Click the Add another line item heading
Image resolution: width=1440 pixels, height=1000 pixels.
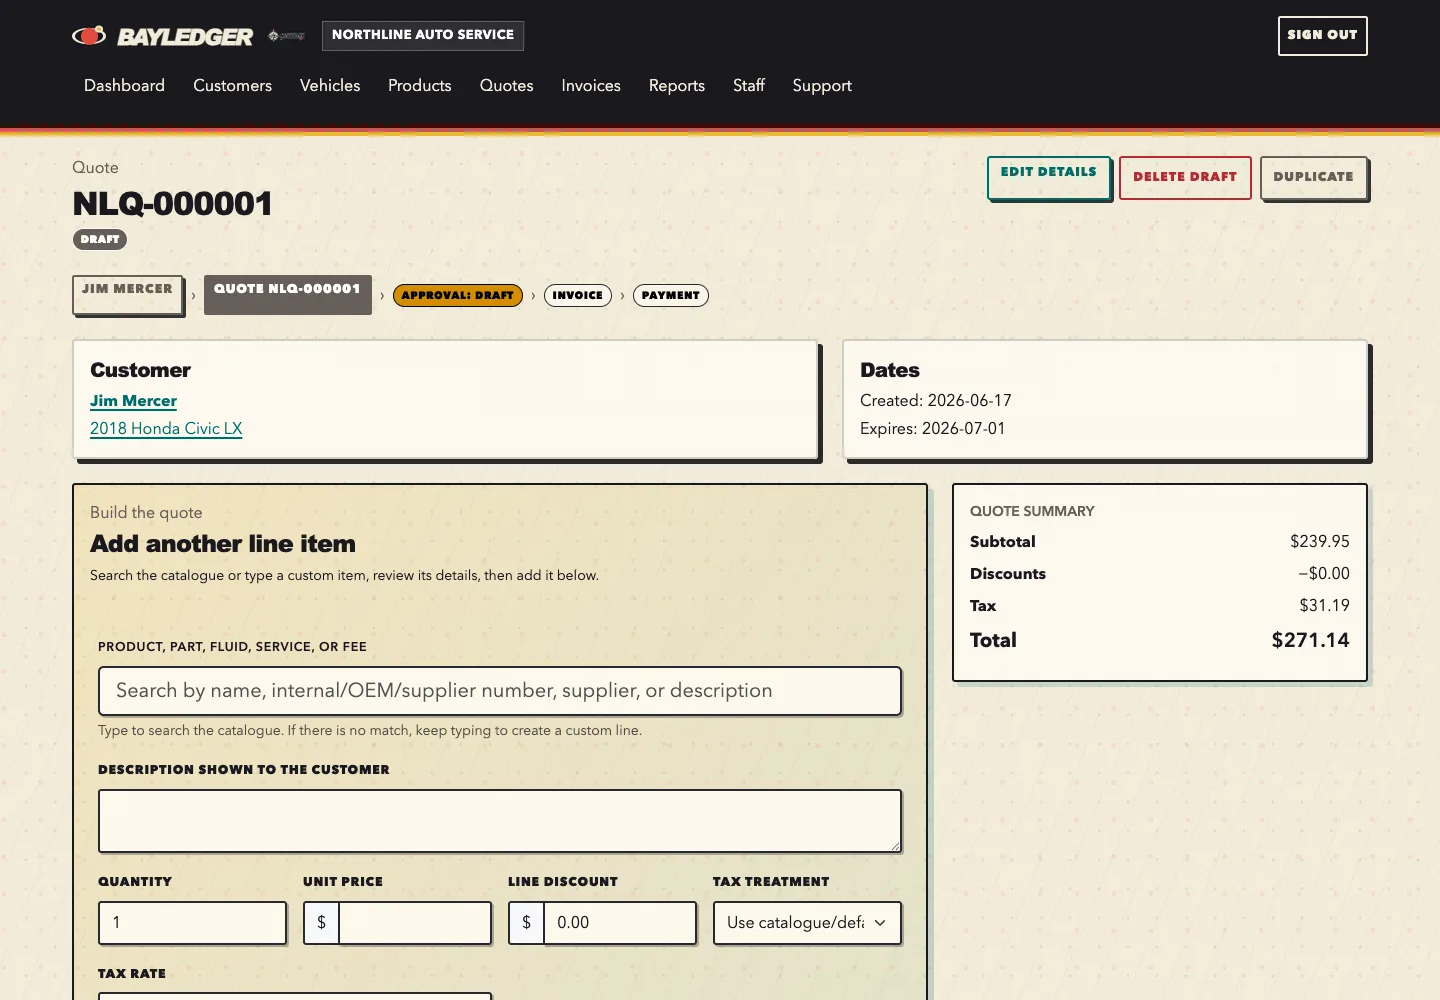click(x=223, y=544)
